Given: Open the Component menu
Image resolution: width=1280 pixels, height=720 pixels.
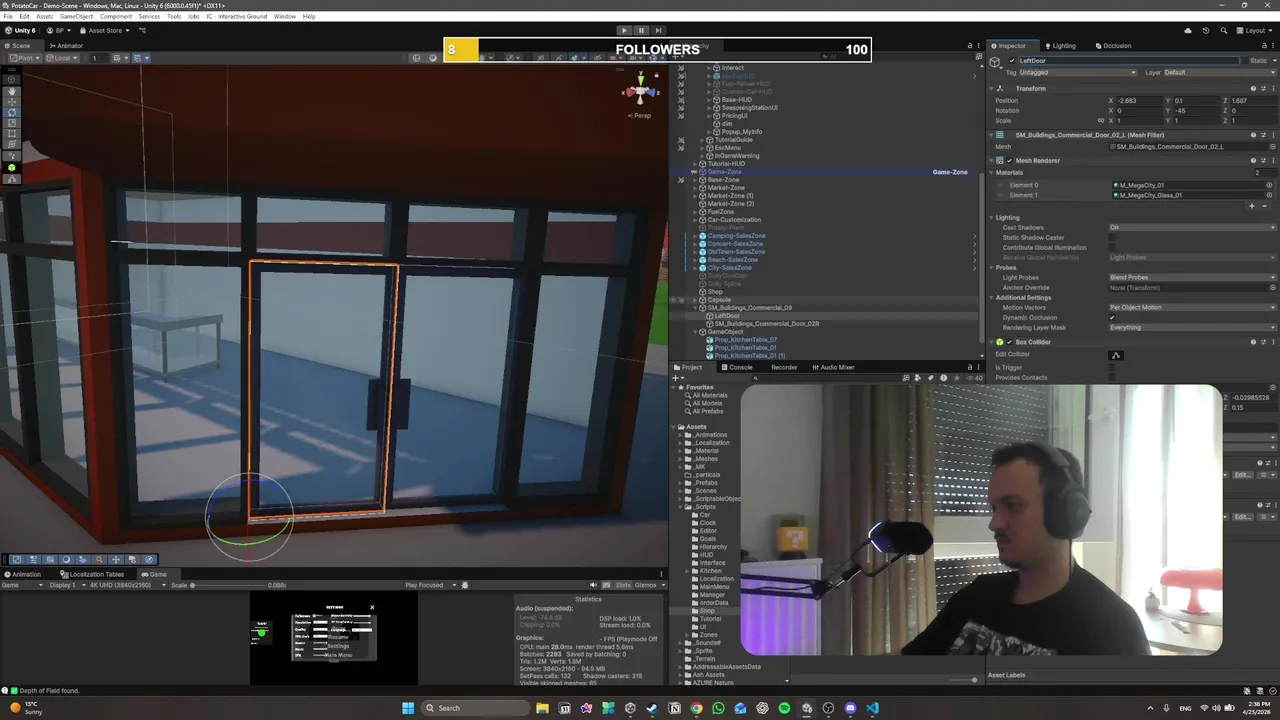Looking at the screenshot, I should coord(116,17).
